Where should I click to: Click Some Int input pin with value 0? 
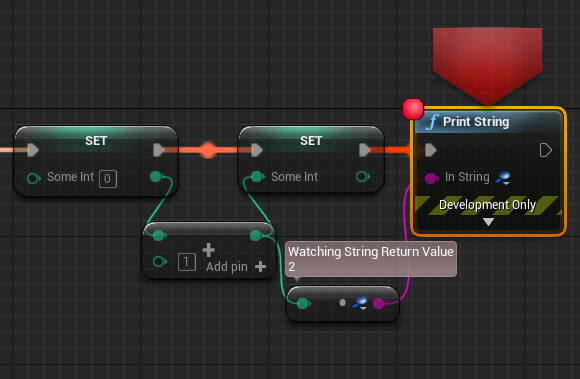tap(34, 179)
